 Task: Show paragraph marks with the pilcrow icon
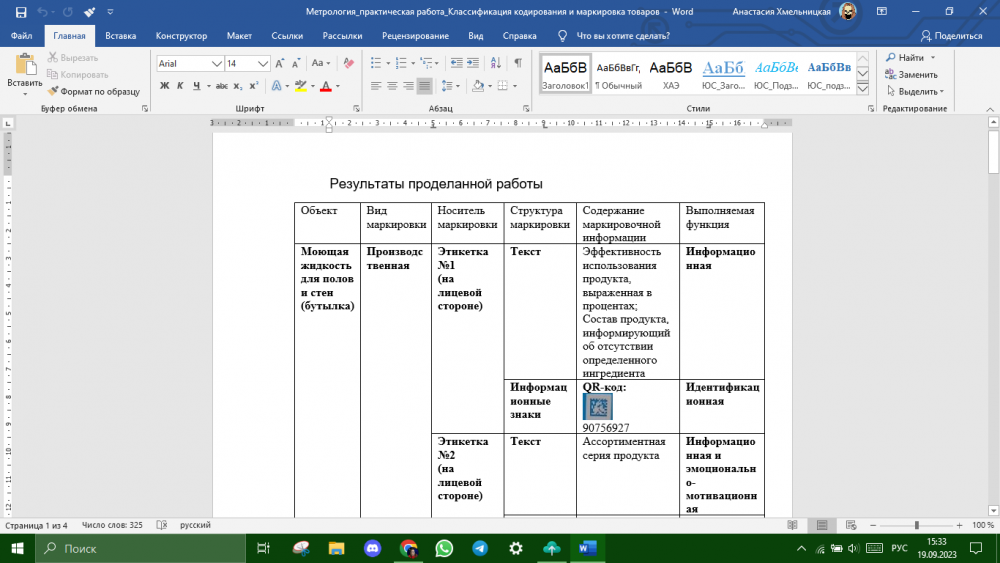tap(517, 63)
